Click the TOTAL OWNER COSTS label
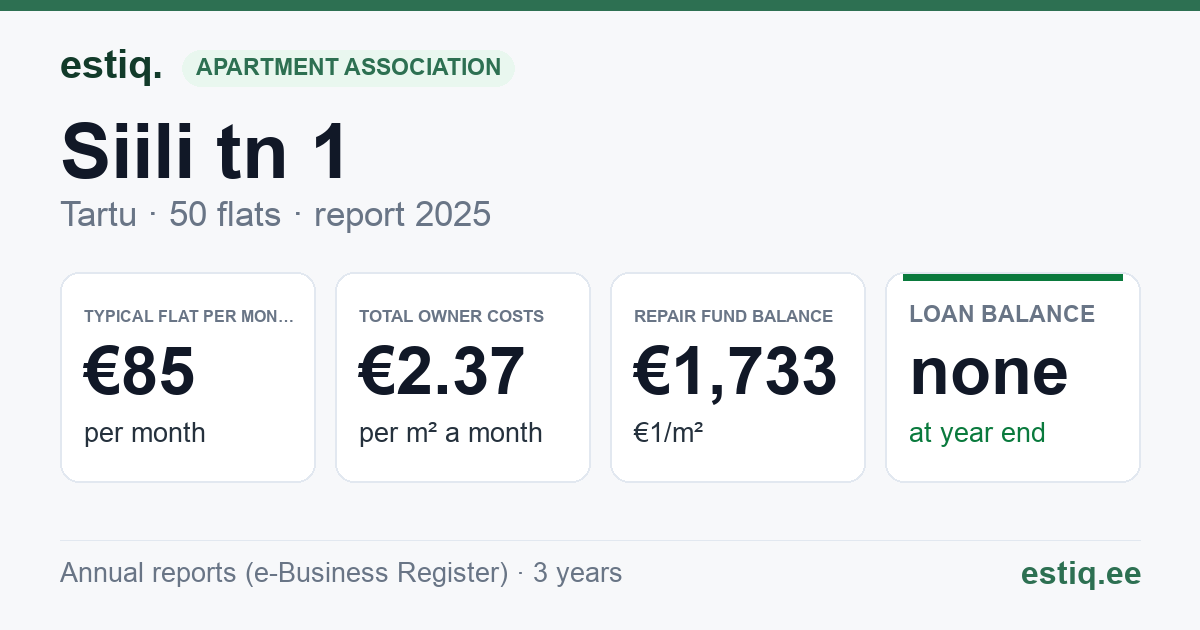 click(452, 316)
